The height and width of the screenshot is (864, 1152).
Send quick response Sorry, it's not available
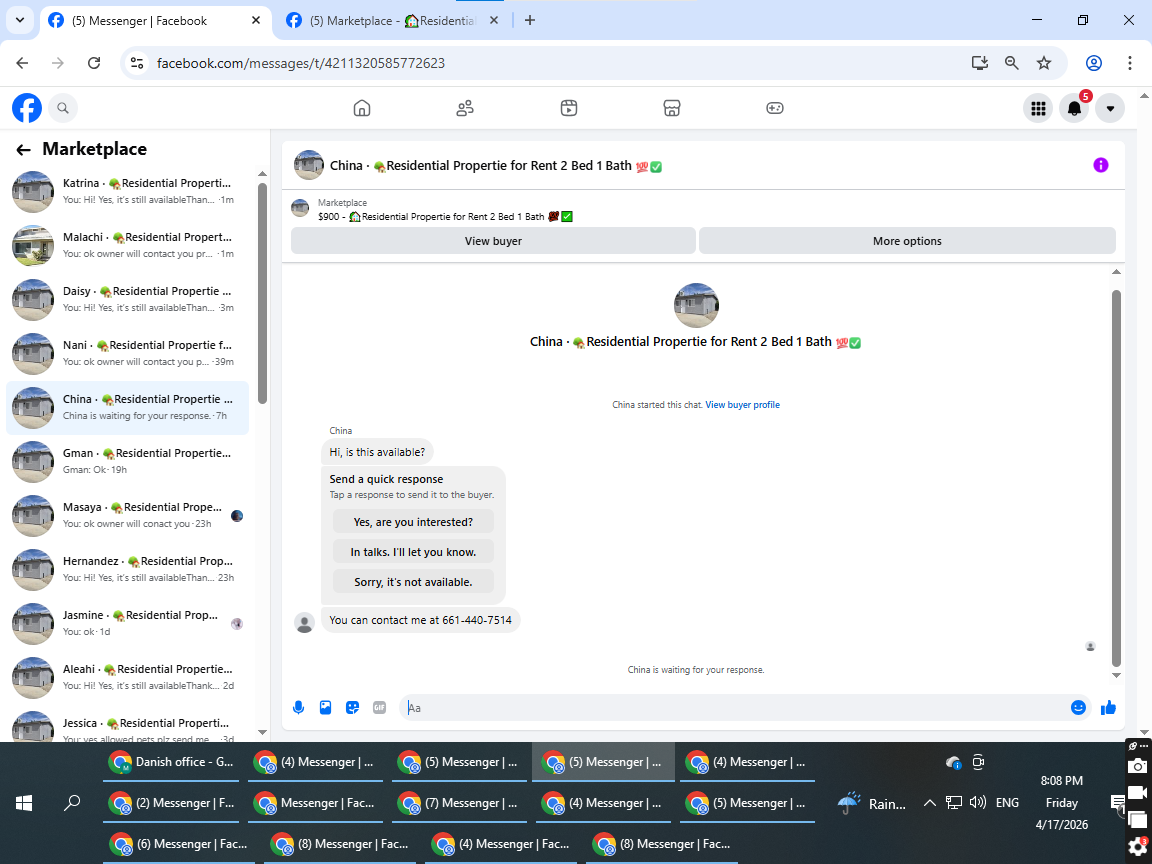click(x=413, y=582)
